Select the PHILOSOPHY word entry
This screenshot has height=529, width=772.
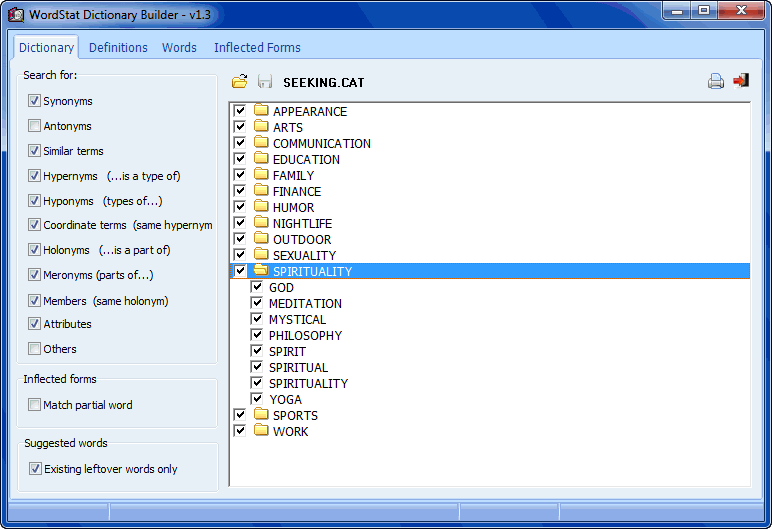pos(305,335)
